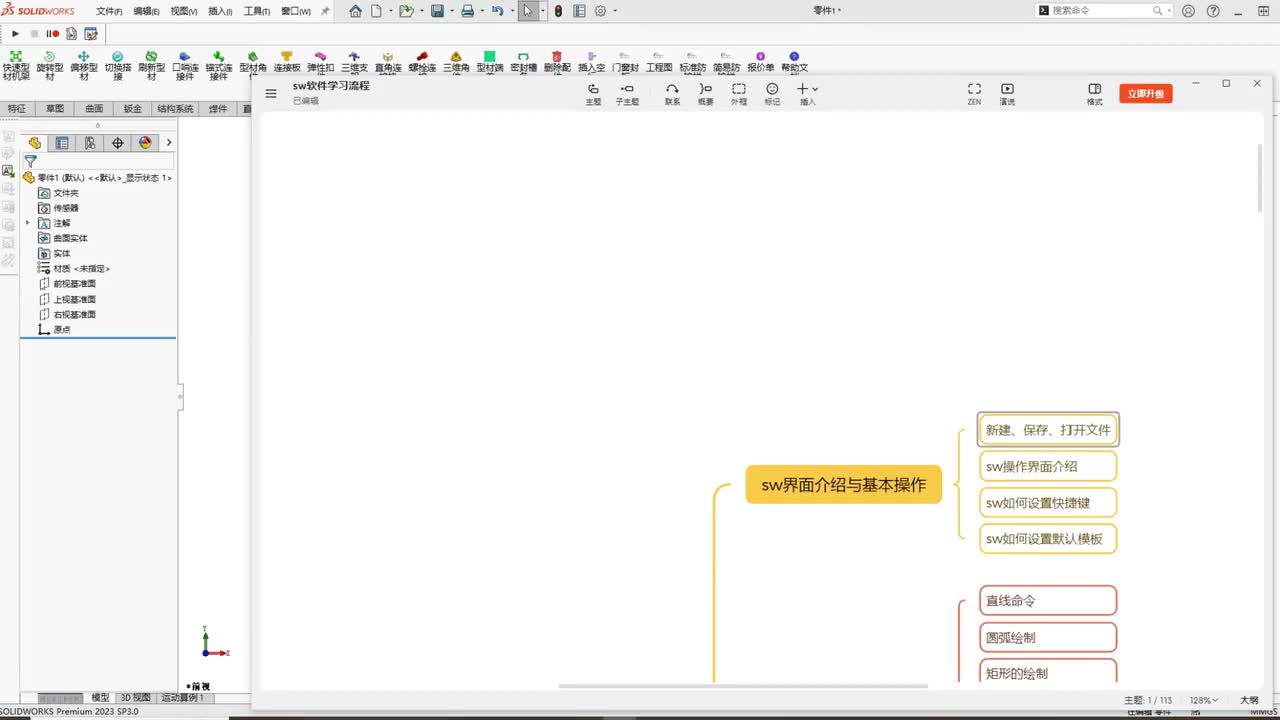1280x720 pixels.
Task: Toggle the 格式 format panel
Action: click(x=1095, y=94)
